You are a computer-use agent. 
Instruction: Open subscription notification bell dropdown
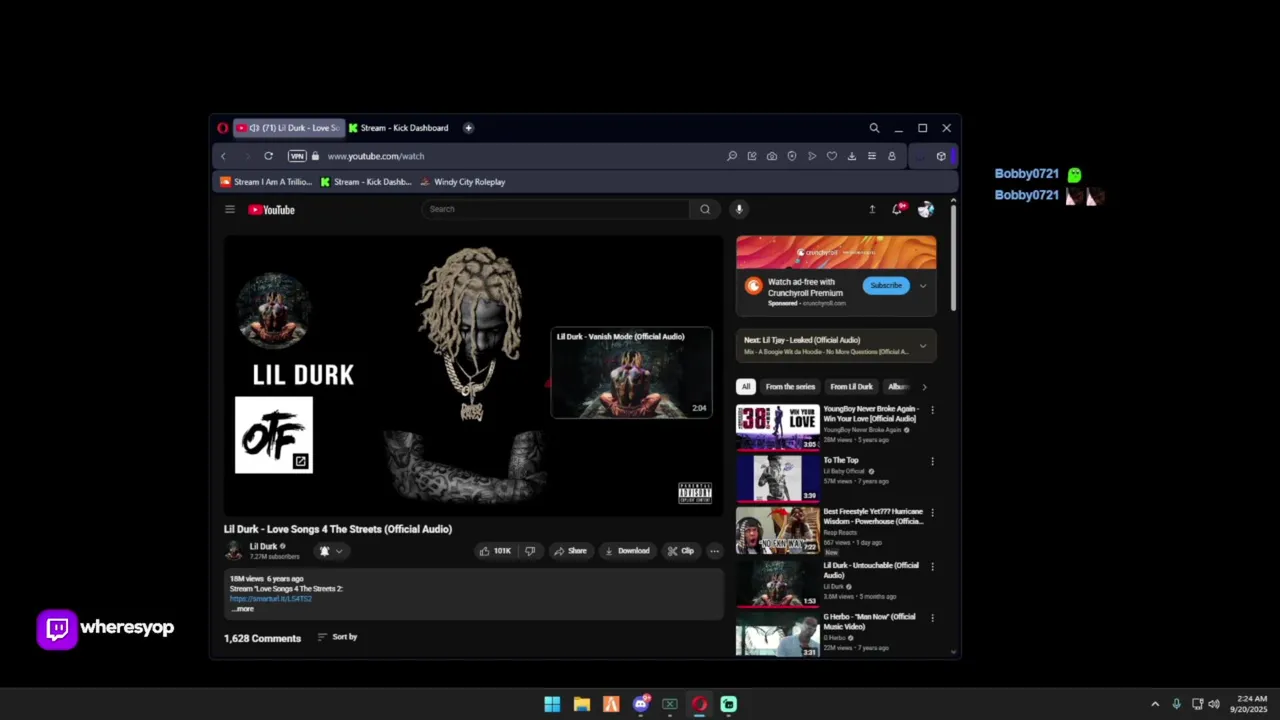coord(331,551)
